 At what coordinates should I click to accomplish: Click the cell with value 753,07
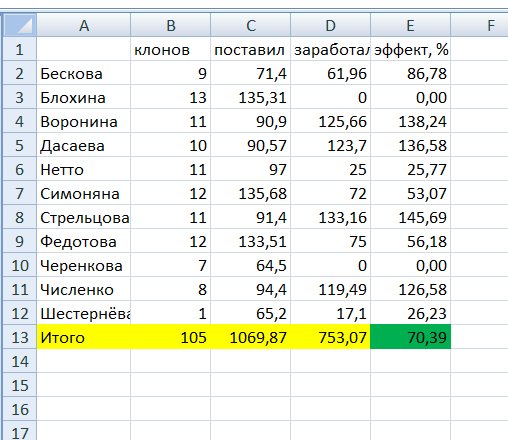[331, 337]
